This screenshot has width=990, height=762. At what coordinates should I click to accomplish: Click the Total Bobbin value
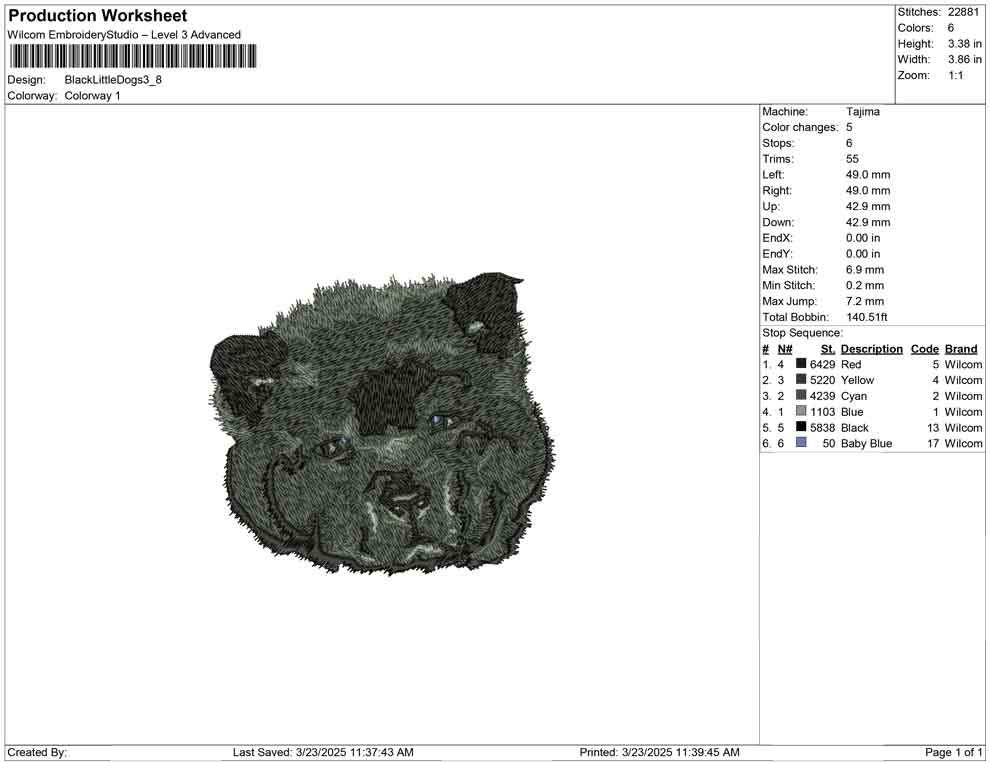pyautogui.click(x=866, y=317)
